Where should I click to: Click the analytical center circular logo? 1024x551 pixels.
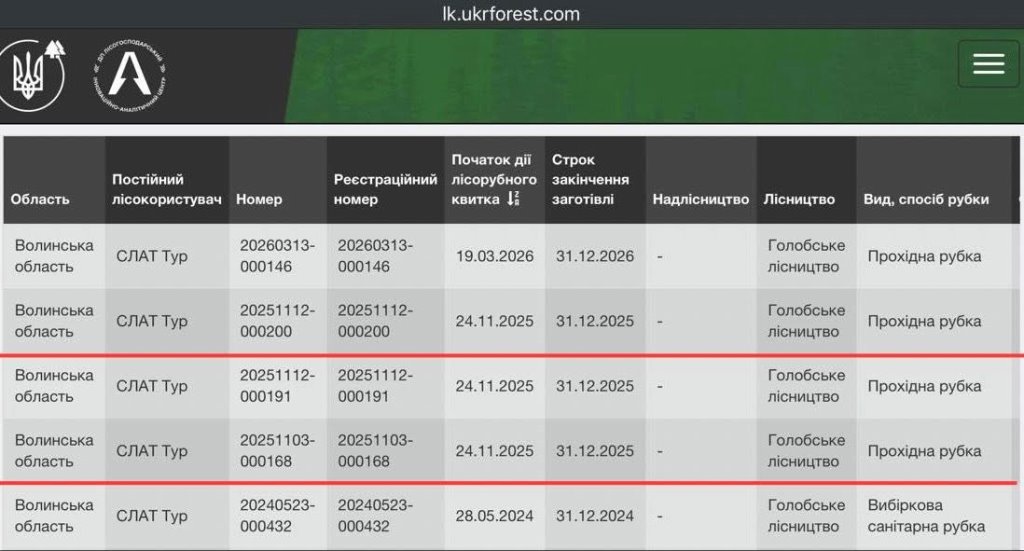(130, 73)
